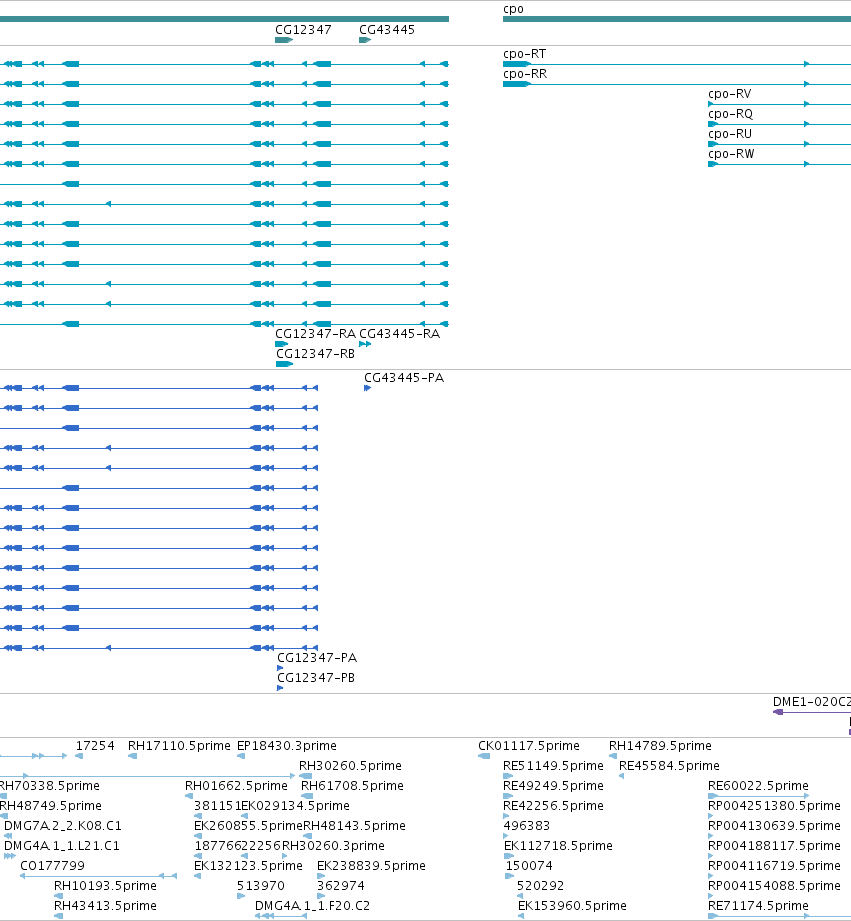Select EST EK112718.5prime

tap(559, 846)
